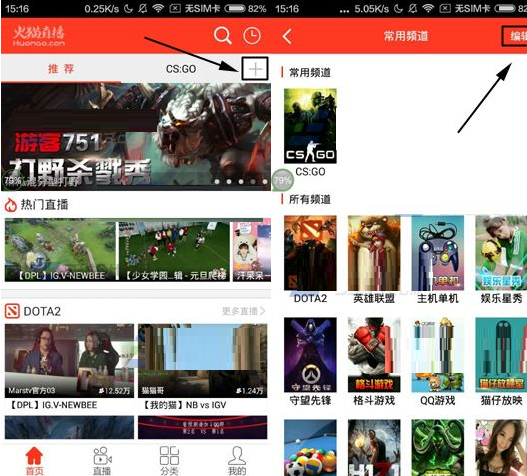Image resolution: width=527 pixels, height=476 pixels.
Task: Select the billiards channel cover
Action: point(310,447)
